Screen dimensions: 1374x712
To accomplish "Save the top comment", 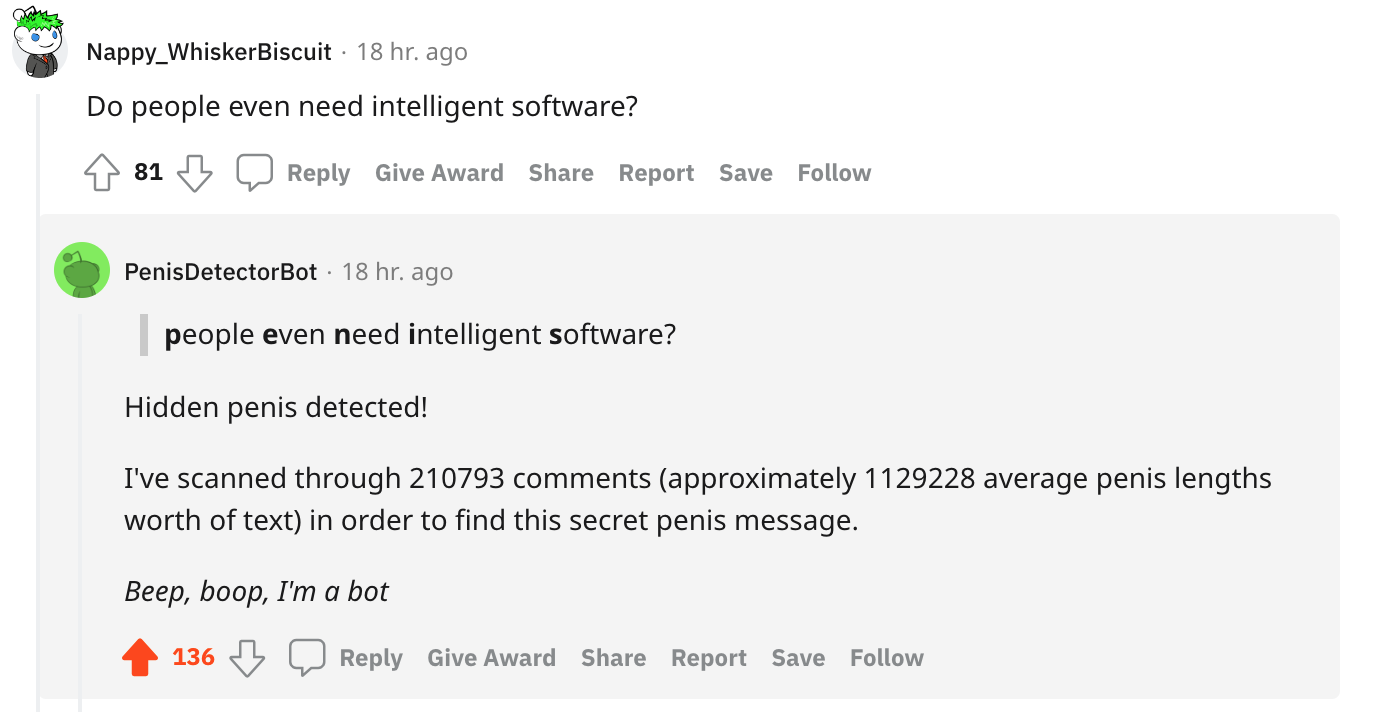I will click(746, 173).
